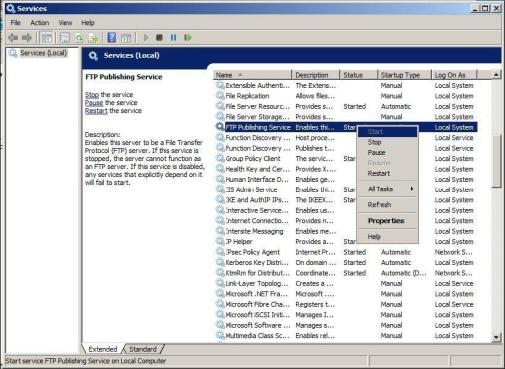Viewport: 505px width, 369px height.
Task: Click gear icon beside Group Policy Client
Action: (x=220, y=158)
